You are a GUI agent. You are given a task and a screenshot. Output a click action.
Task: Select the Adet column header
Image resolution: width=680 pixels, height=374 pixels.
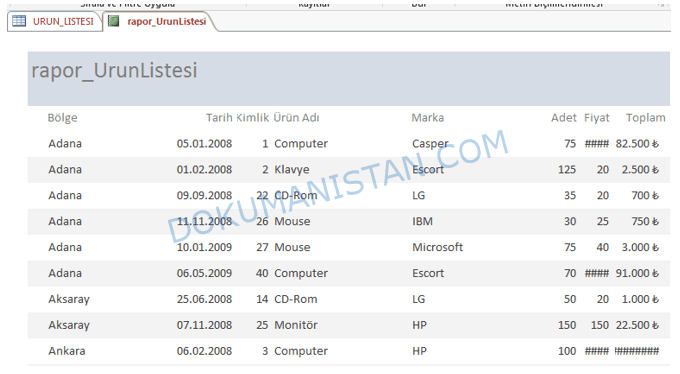(564, 118)
